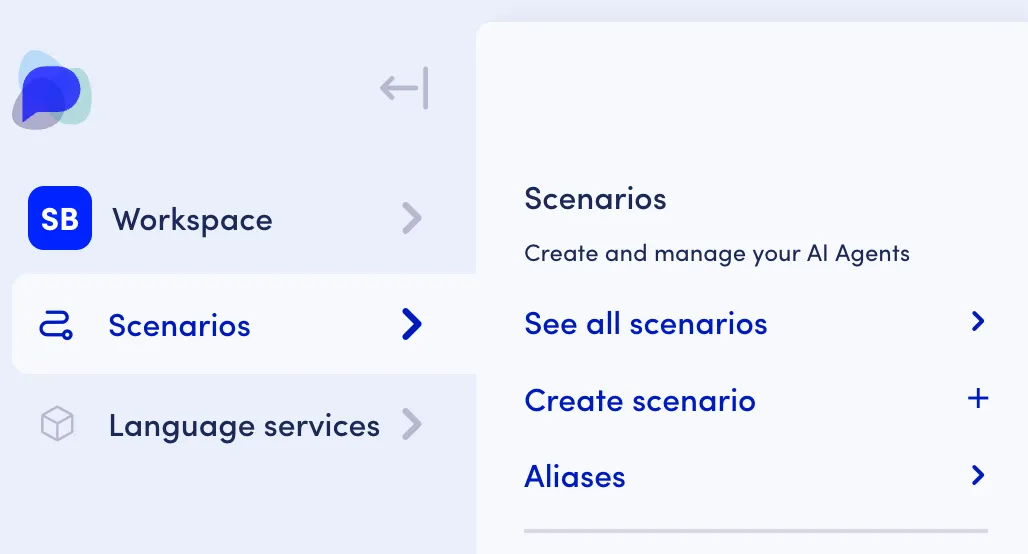Expand the Workspace chevron
This screenshot has height=554, width=1028.
point(412,218)
